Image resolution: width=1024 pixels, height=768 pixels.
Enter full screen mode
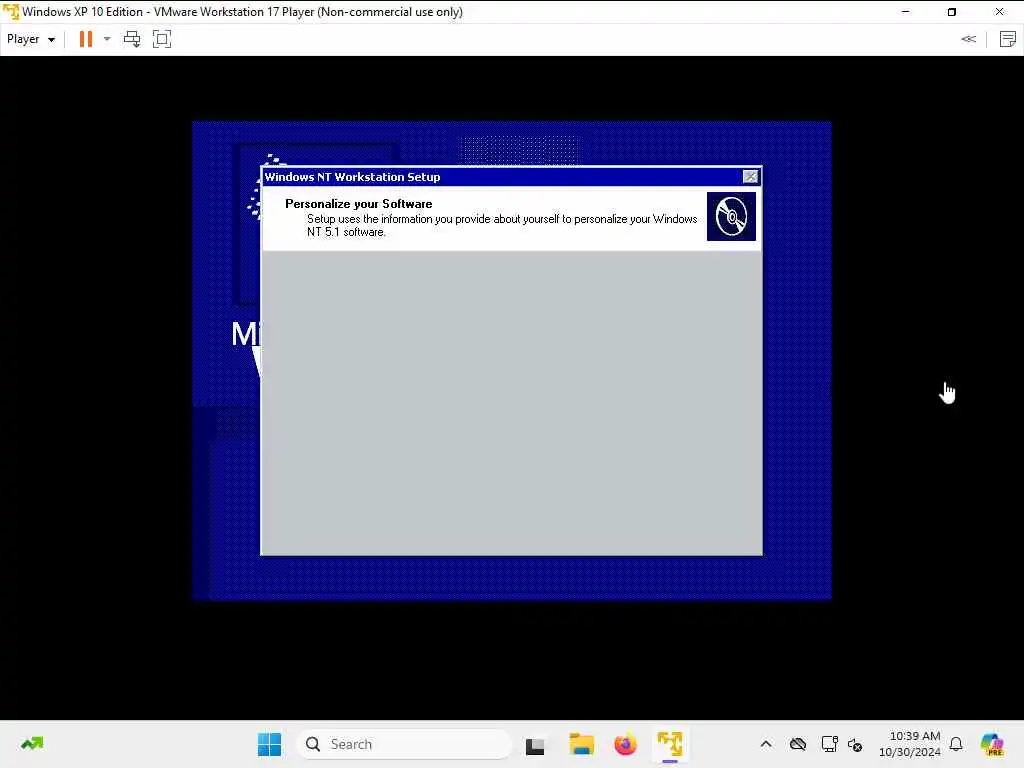[x=162, y=39]
